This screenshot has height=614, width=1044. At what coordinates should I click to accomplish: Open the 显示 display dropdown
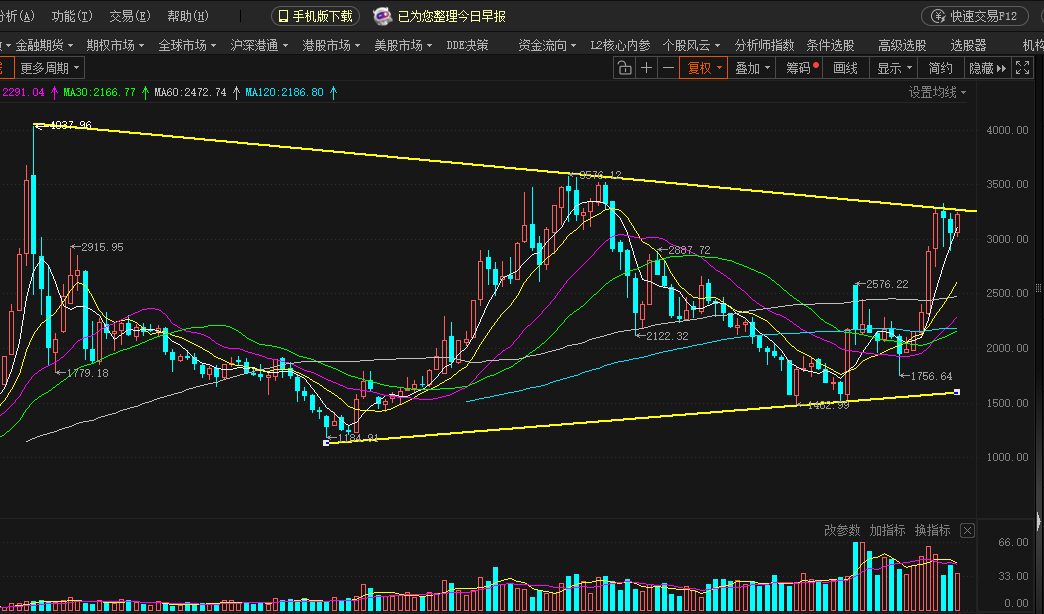tap(894, 68)
